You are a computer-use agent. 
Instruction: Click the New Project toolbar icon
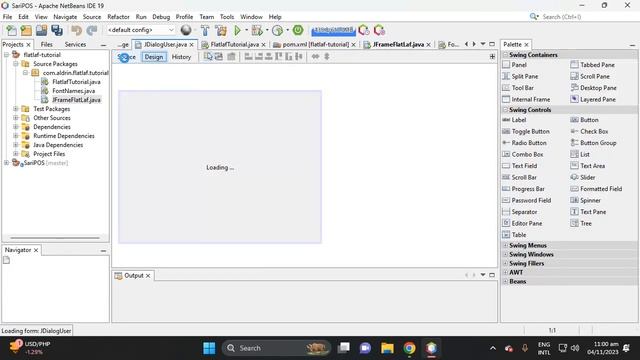pyautogui.click(x=26, y=30)
